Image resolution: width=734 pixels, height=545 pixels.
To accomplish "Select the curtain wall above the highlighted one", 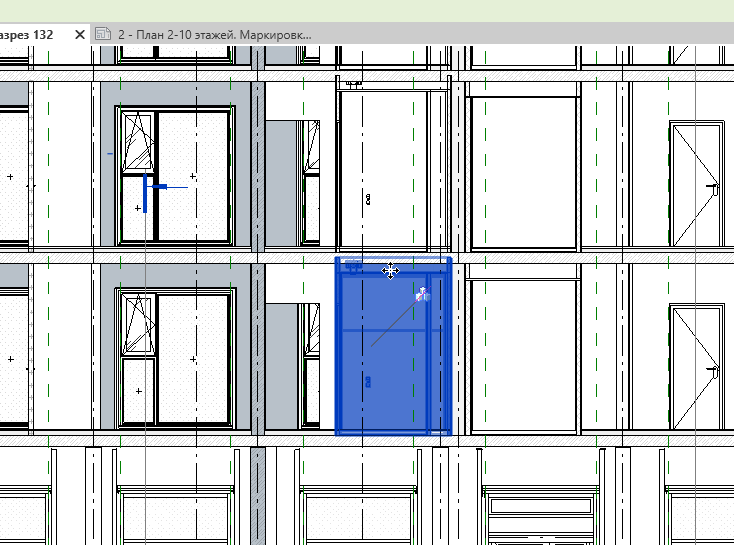I will 393,164.
